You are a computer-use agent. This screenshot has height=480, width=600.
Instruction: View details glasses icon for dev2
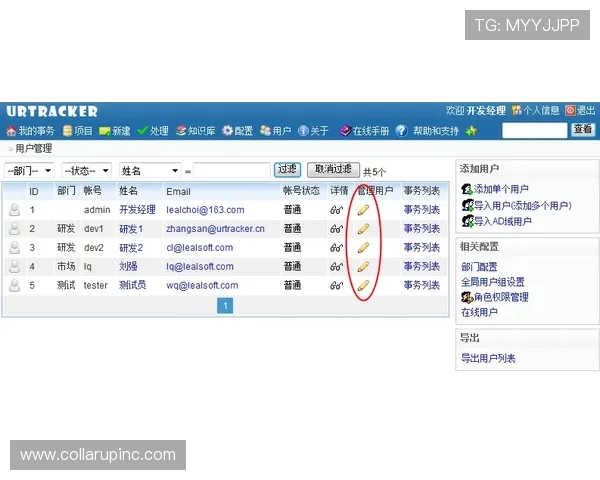[336, 248]
